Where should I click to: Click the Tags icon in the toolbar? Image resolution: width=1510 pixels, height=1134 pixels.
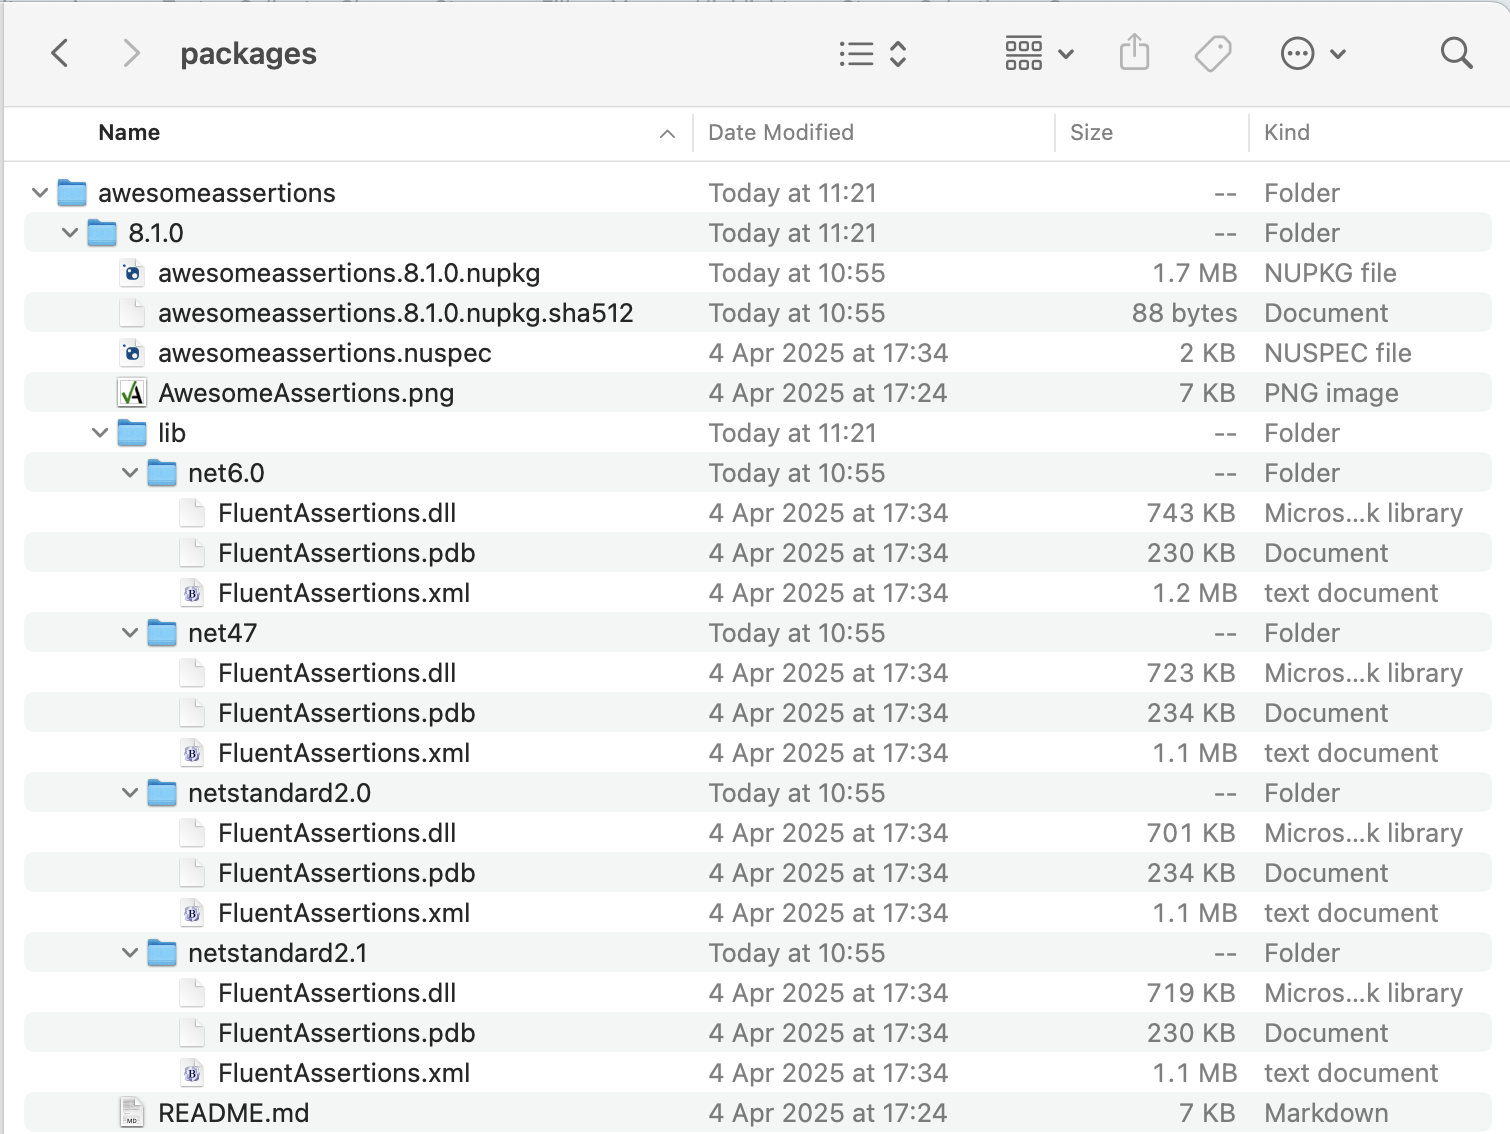pos(1212,53)
